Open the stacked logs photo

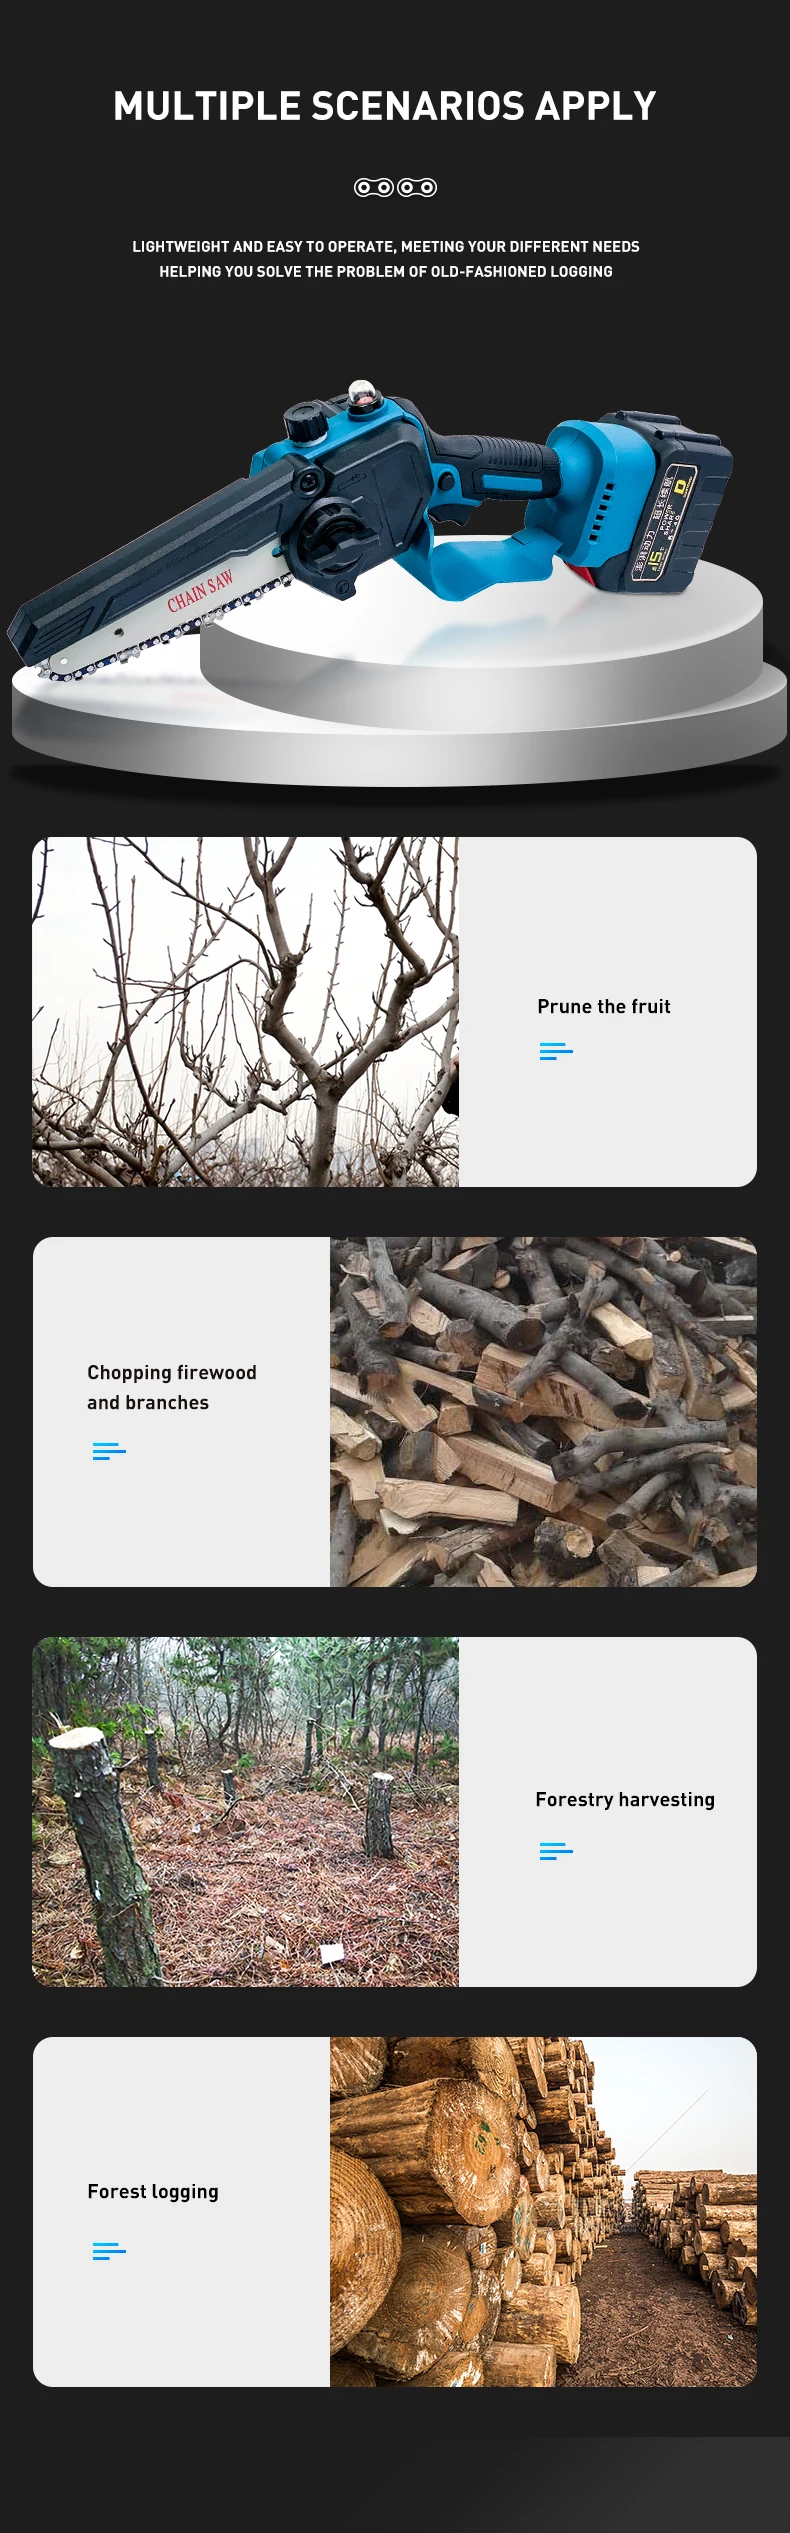(x=543, y=2212)
